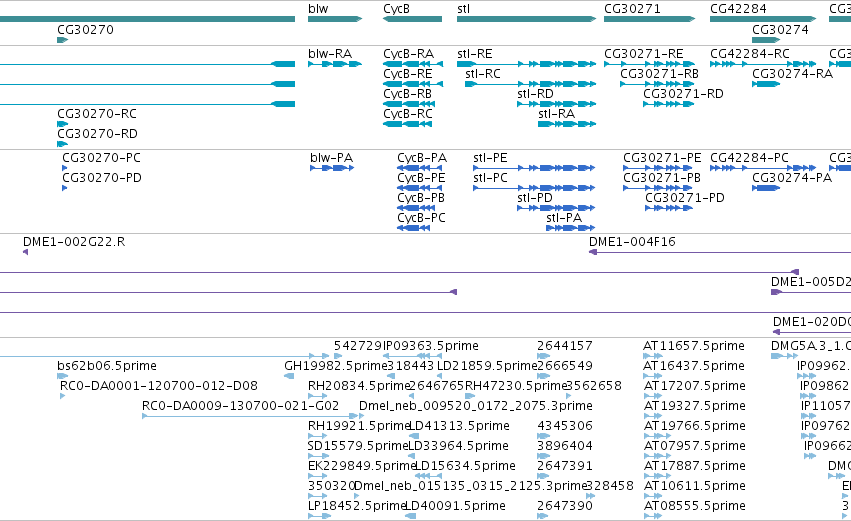The width and height of the screenshot is (851, 521).
Task: Open CDS label stl-PD
Action: click(x=535, y=198)
